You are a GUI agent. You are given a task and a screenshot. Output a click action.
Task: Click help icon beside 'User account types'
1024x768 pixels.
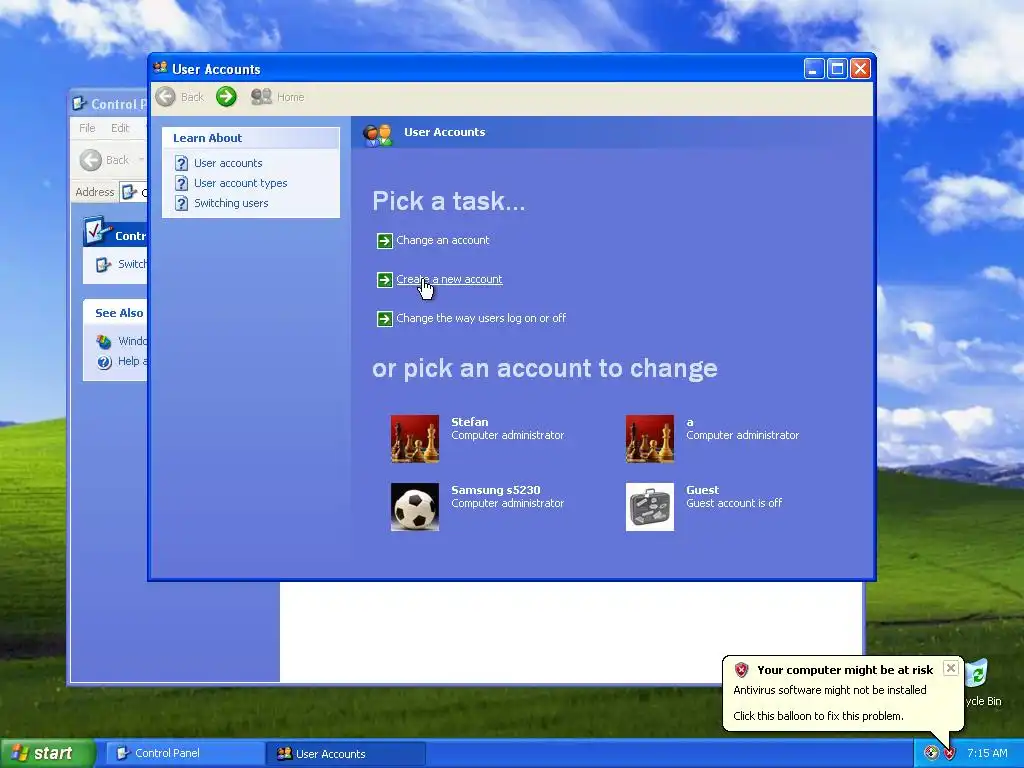pos(182,184)
